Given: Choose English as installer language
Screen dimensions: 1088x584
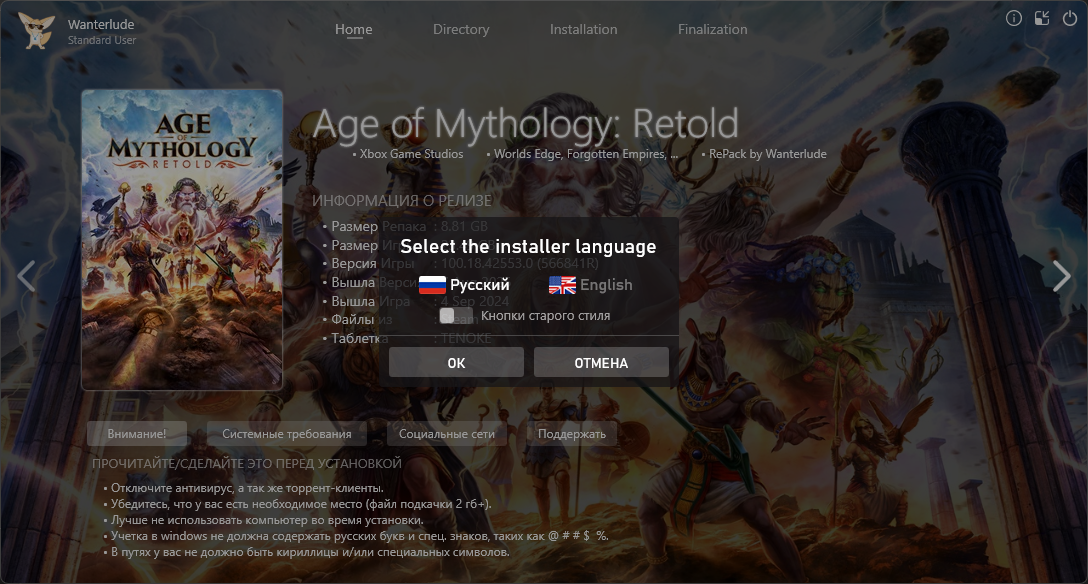Looking at the screenshot, I should (x=606, y=285).
